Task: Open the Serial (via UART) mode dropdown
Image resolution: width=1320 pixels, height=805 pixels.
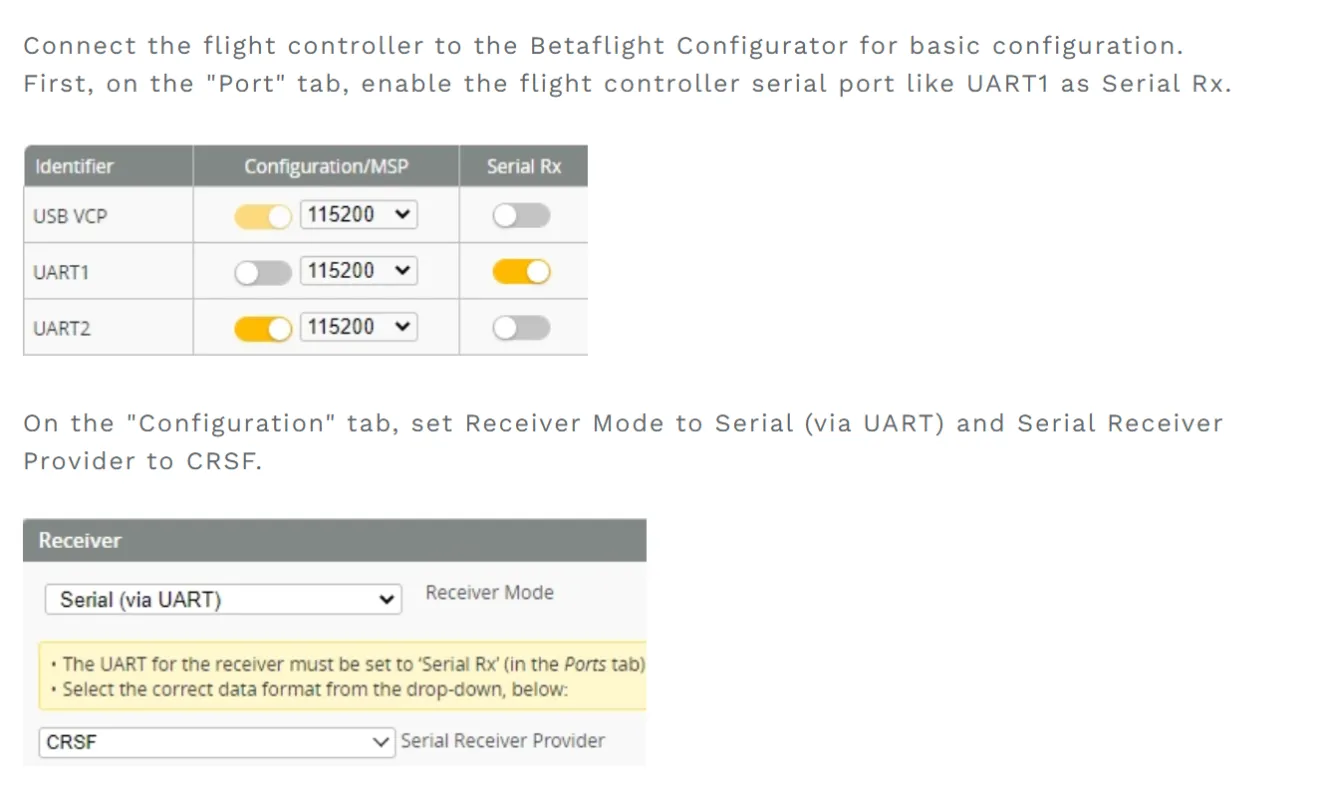Action: pyautogui.click(x=223, y=600)
